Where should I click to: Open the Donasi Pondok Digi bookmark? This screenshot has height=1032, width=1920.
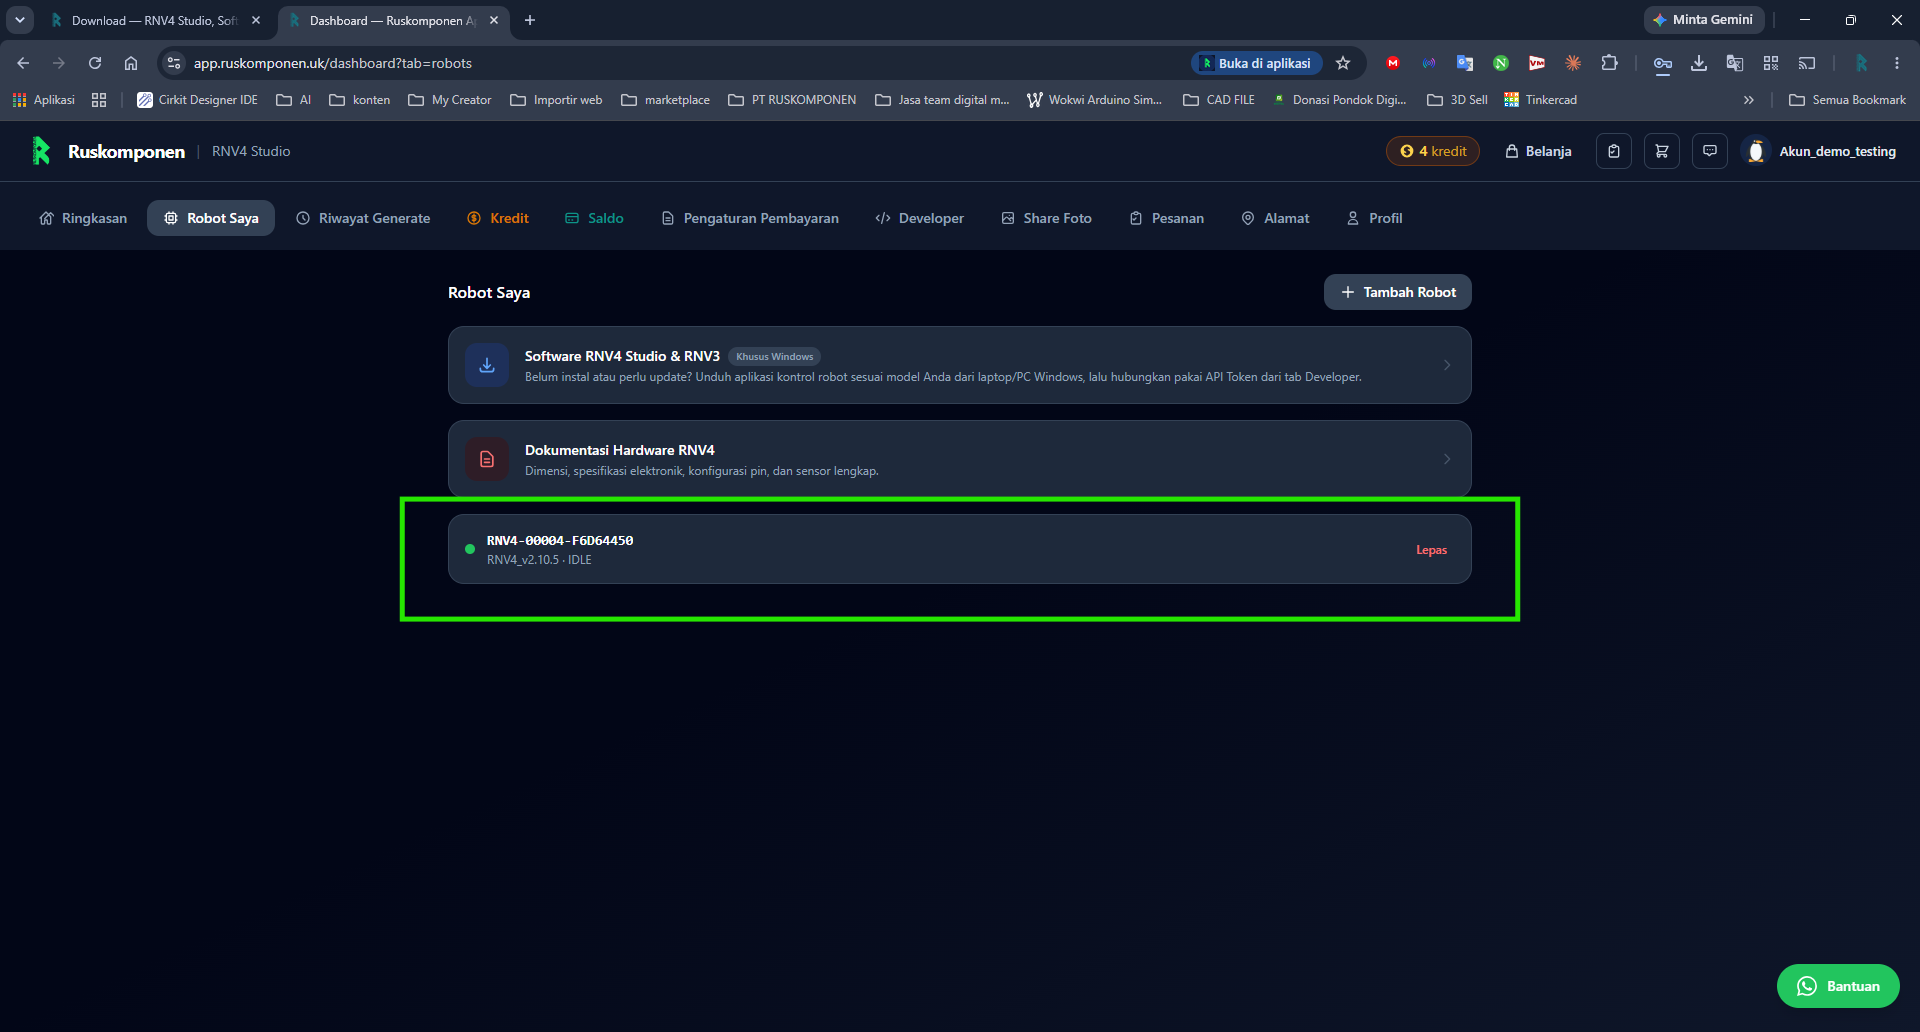point(1339,100)
